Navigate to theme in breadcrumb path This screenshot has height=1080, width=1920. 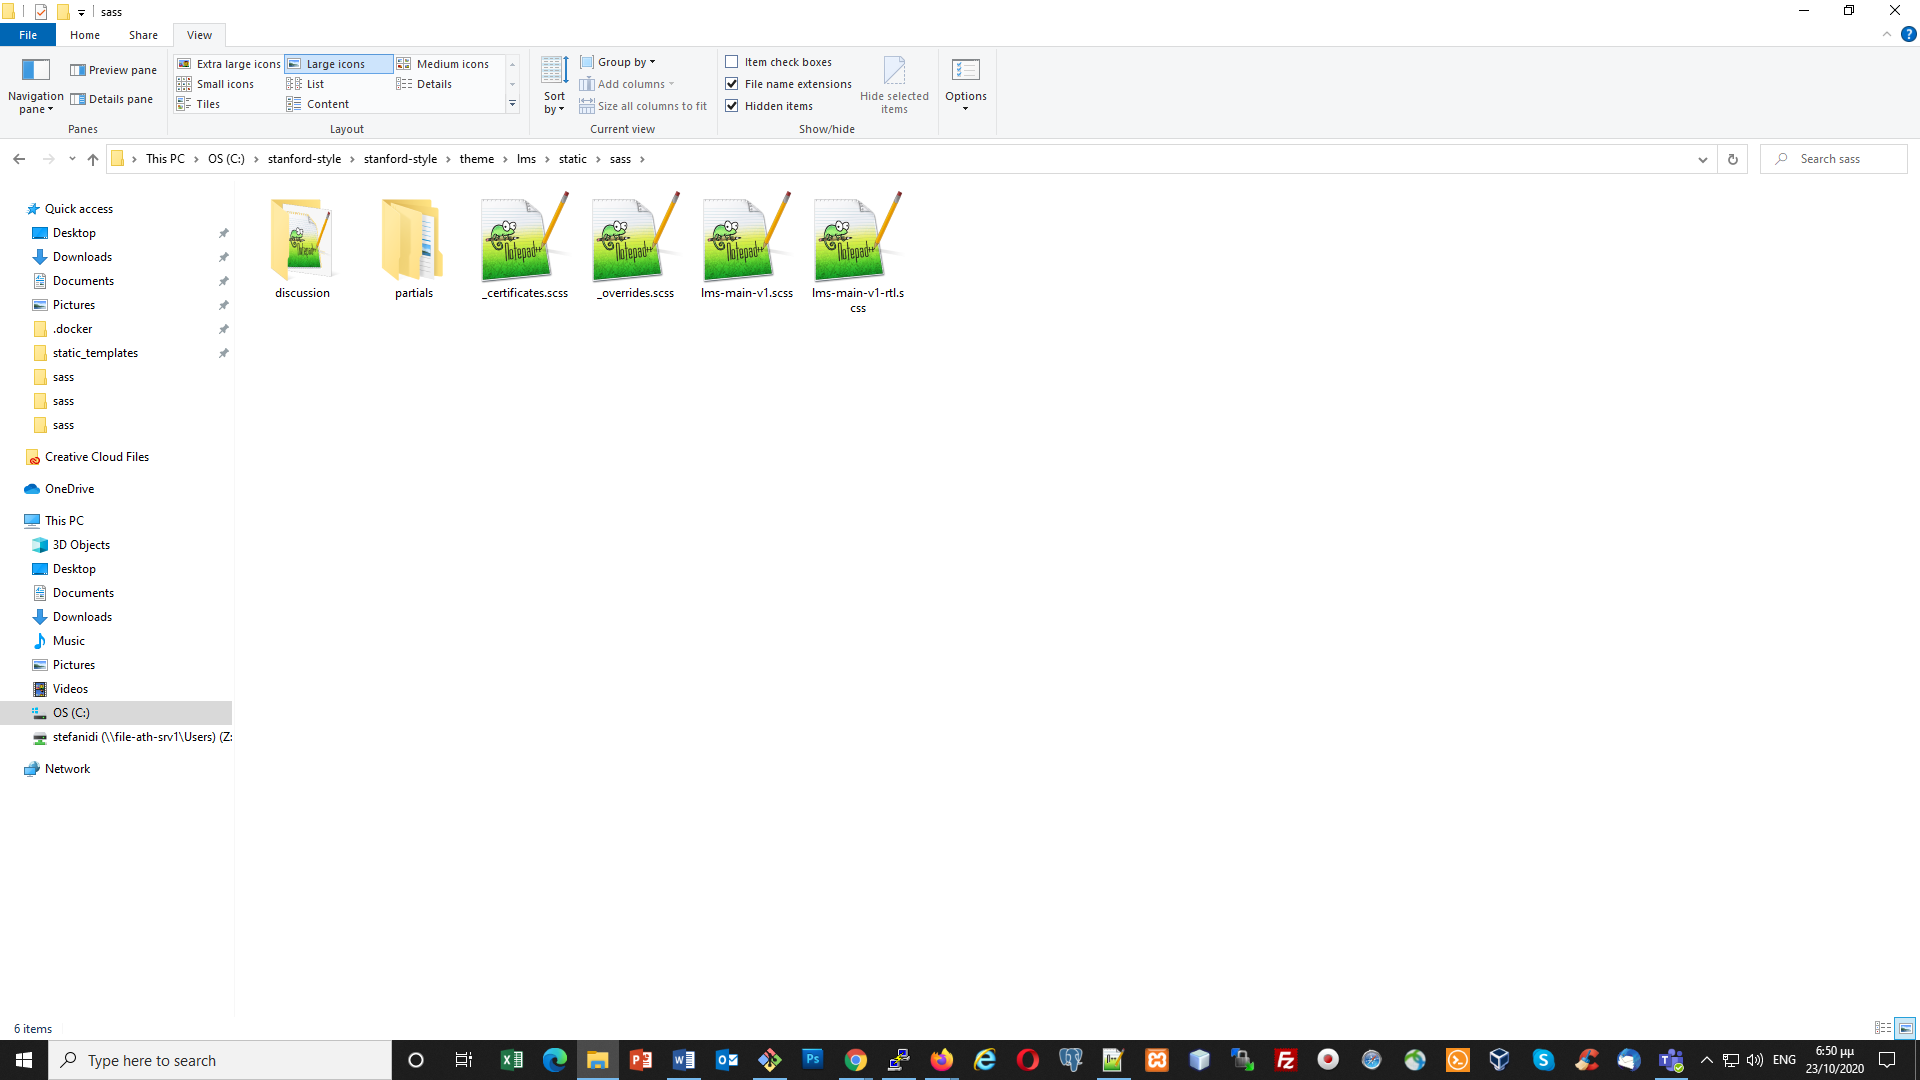476,159
